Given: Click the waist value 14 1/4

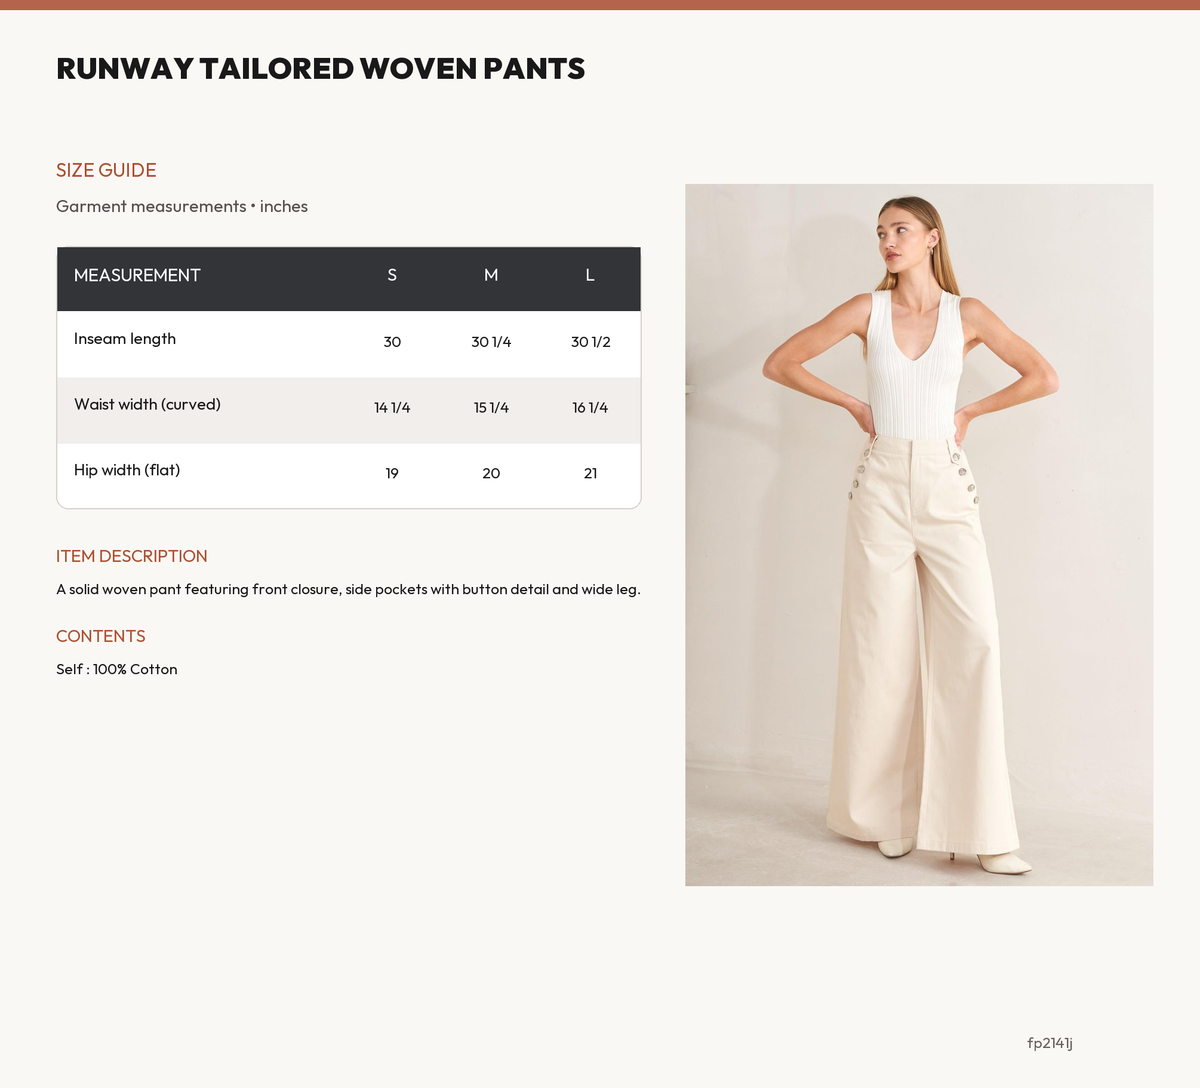Looking at the screenshot, I should tap(392, 408).
